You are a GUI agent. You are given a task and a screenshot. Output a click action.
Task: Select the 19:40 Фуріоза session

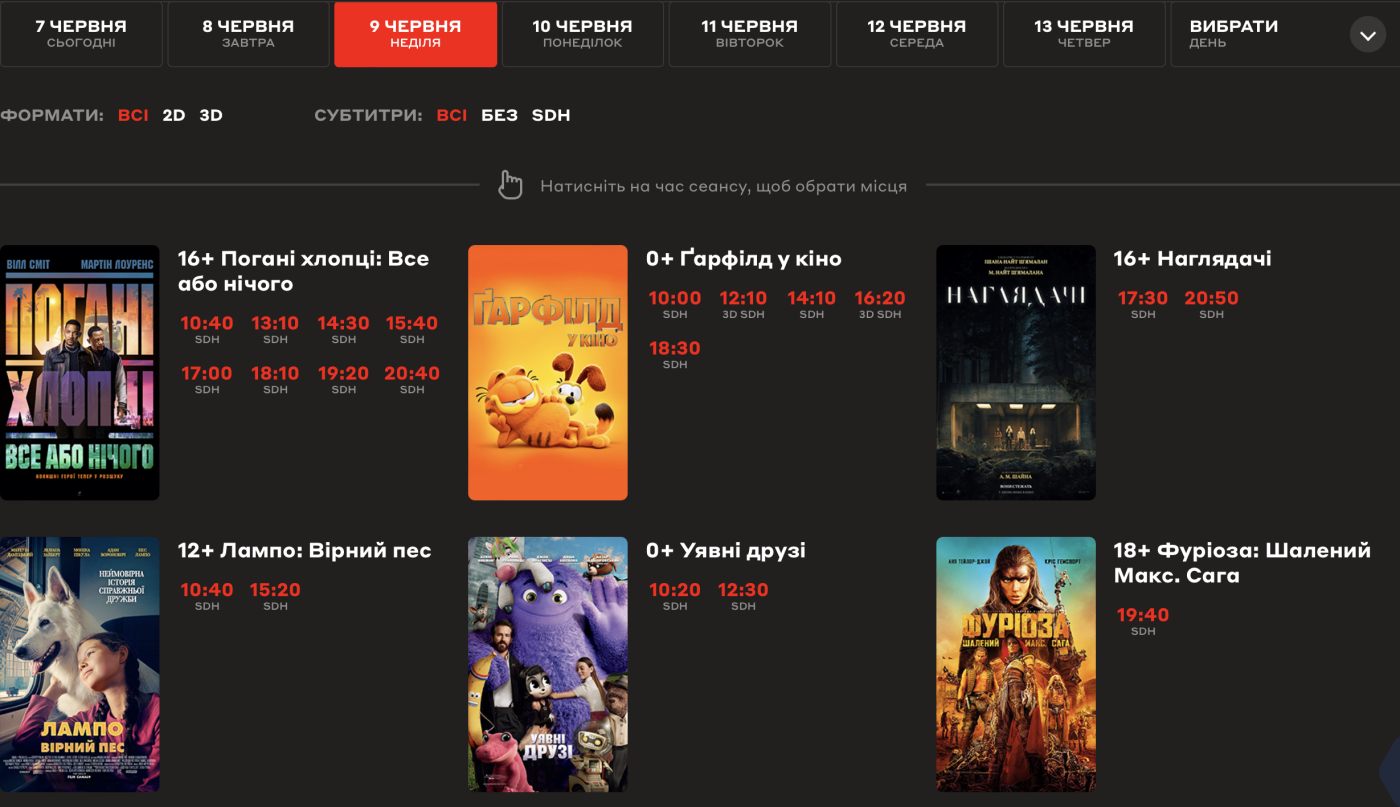click(1143, 621)
